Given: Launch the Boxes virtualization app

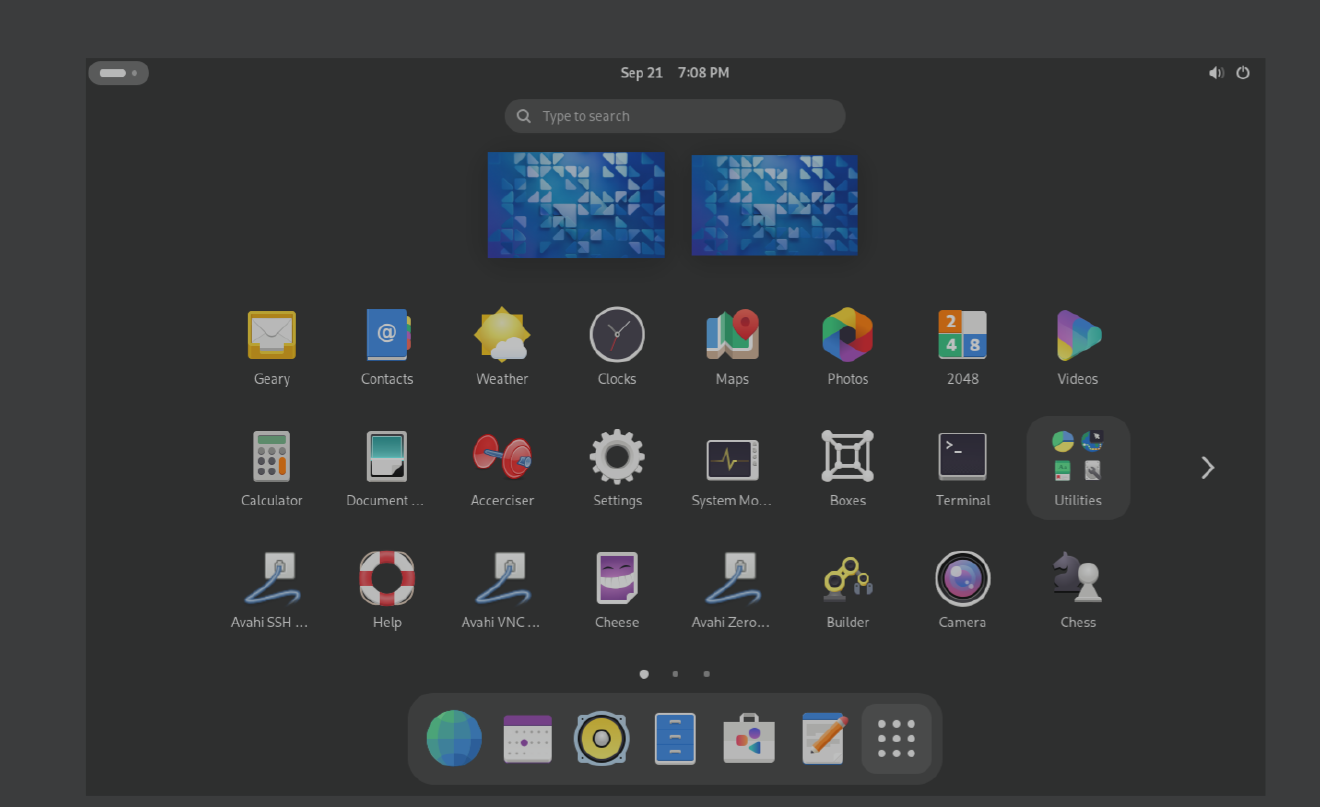Looking at the screenshot, I should coord(846,466).
